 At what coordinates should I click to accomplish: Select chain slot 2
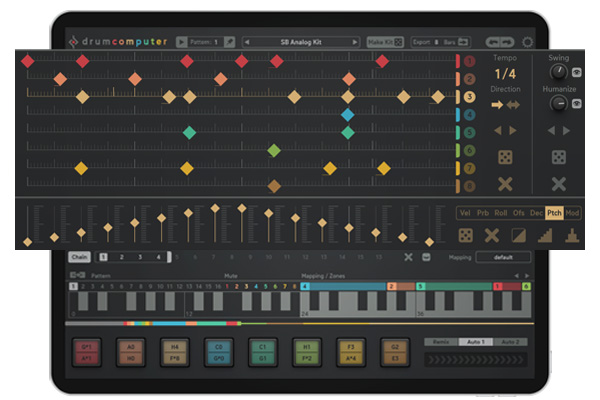121,257
